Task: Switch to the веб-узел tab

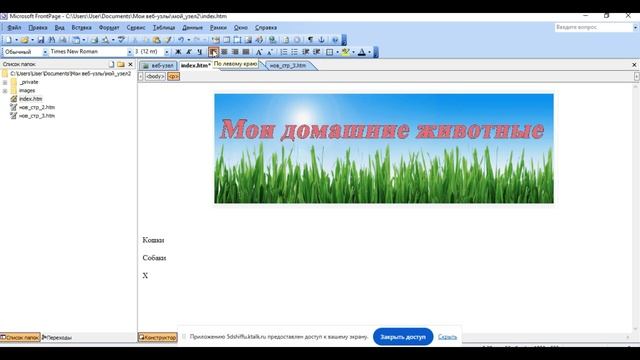Action: point(158,65)
